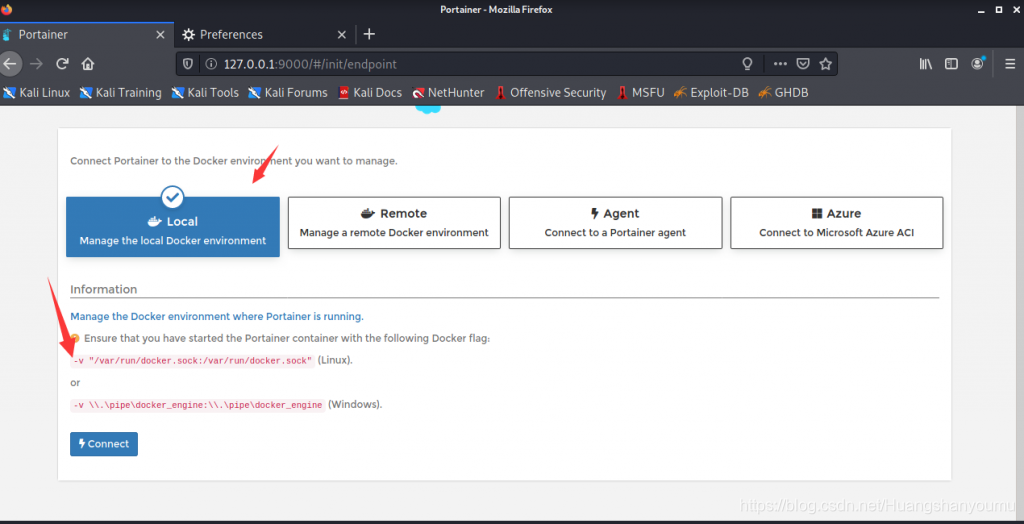Open the Firefox hamburger menu
This screenshot has height=524, width=1024.
point(1010,64)
